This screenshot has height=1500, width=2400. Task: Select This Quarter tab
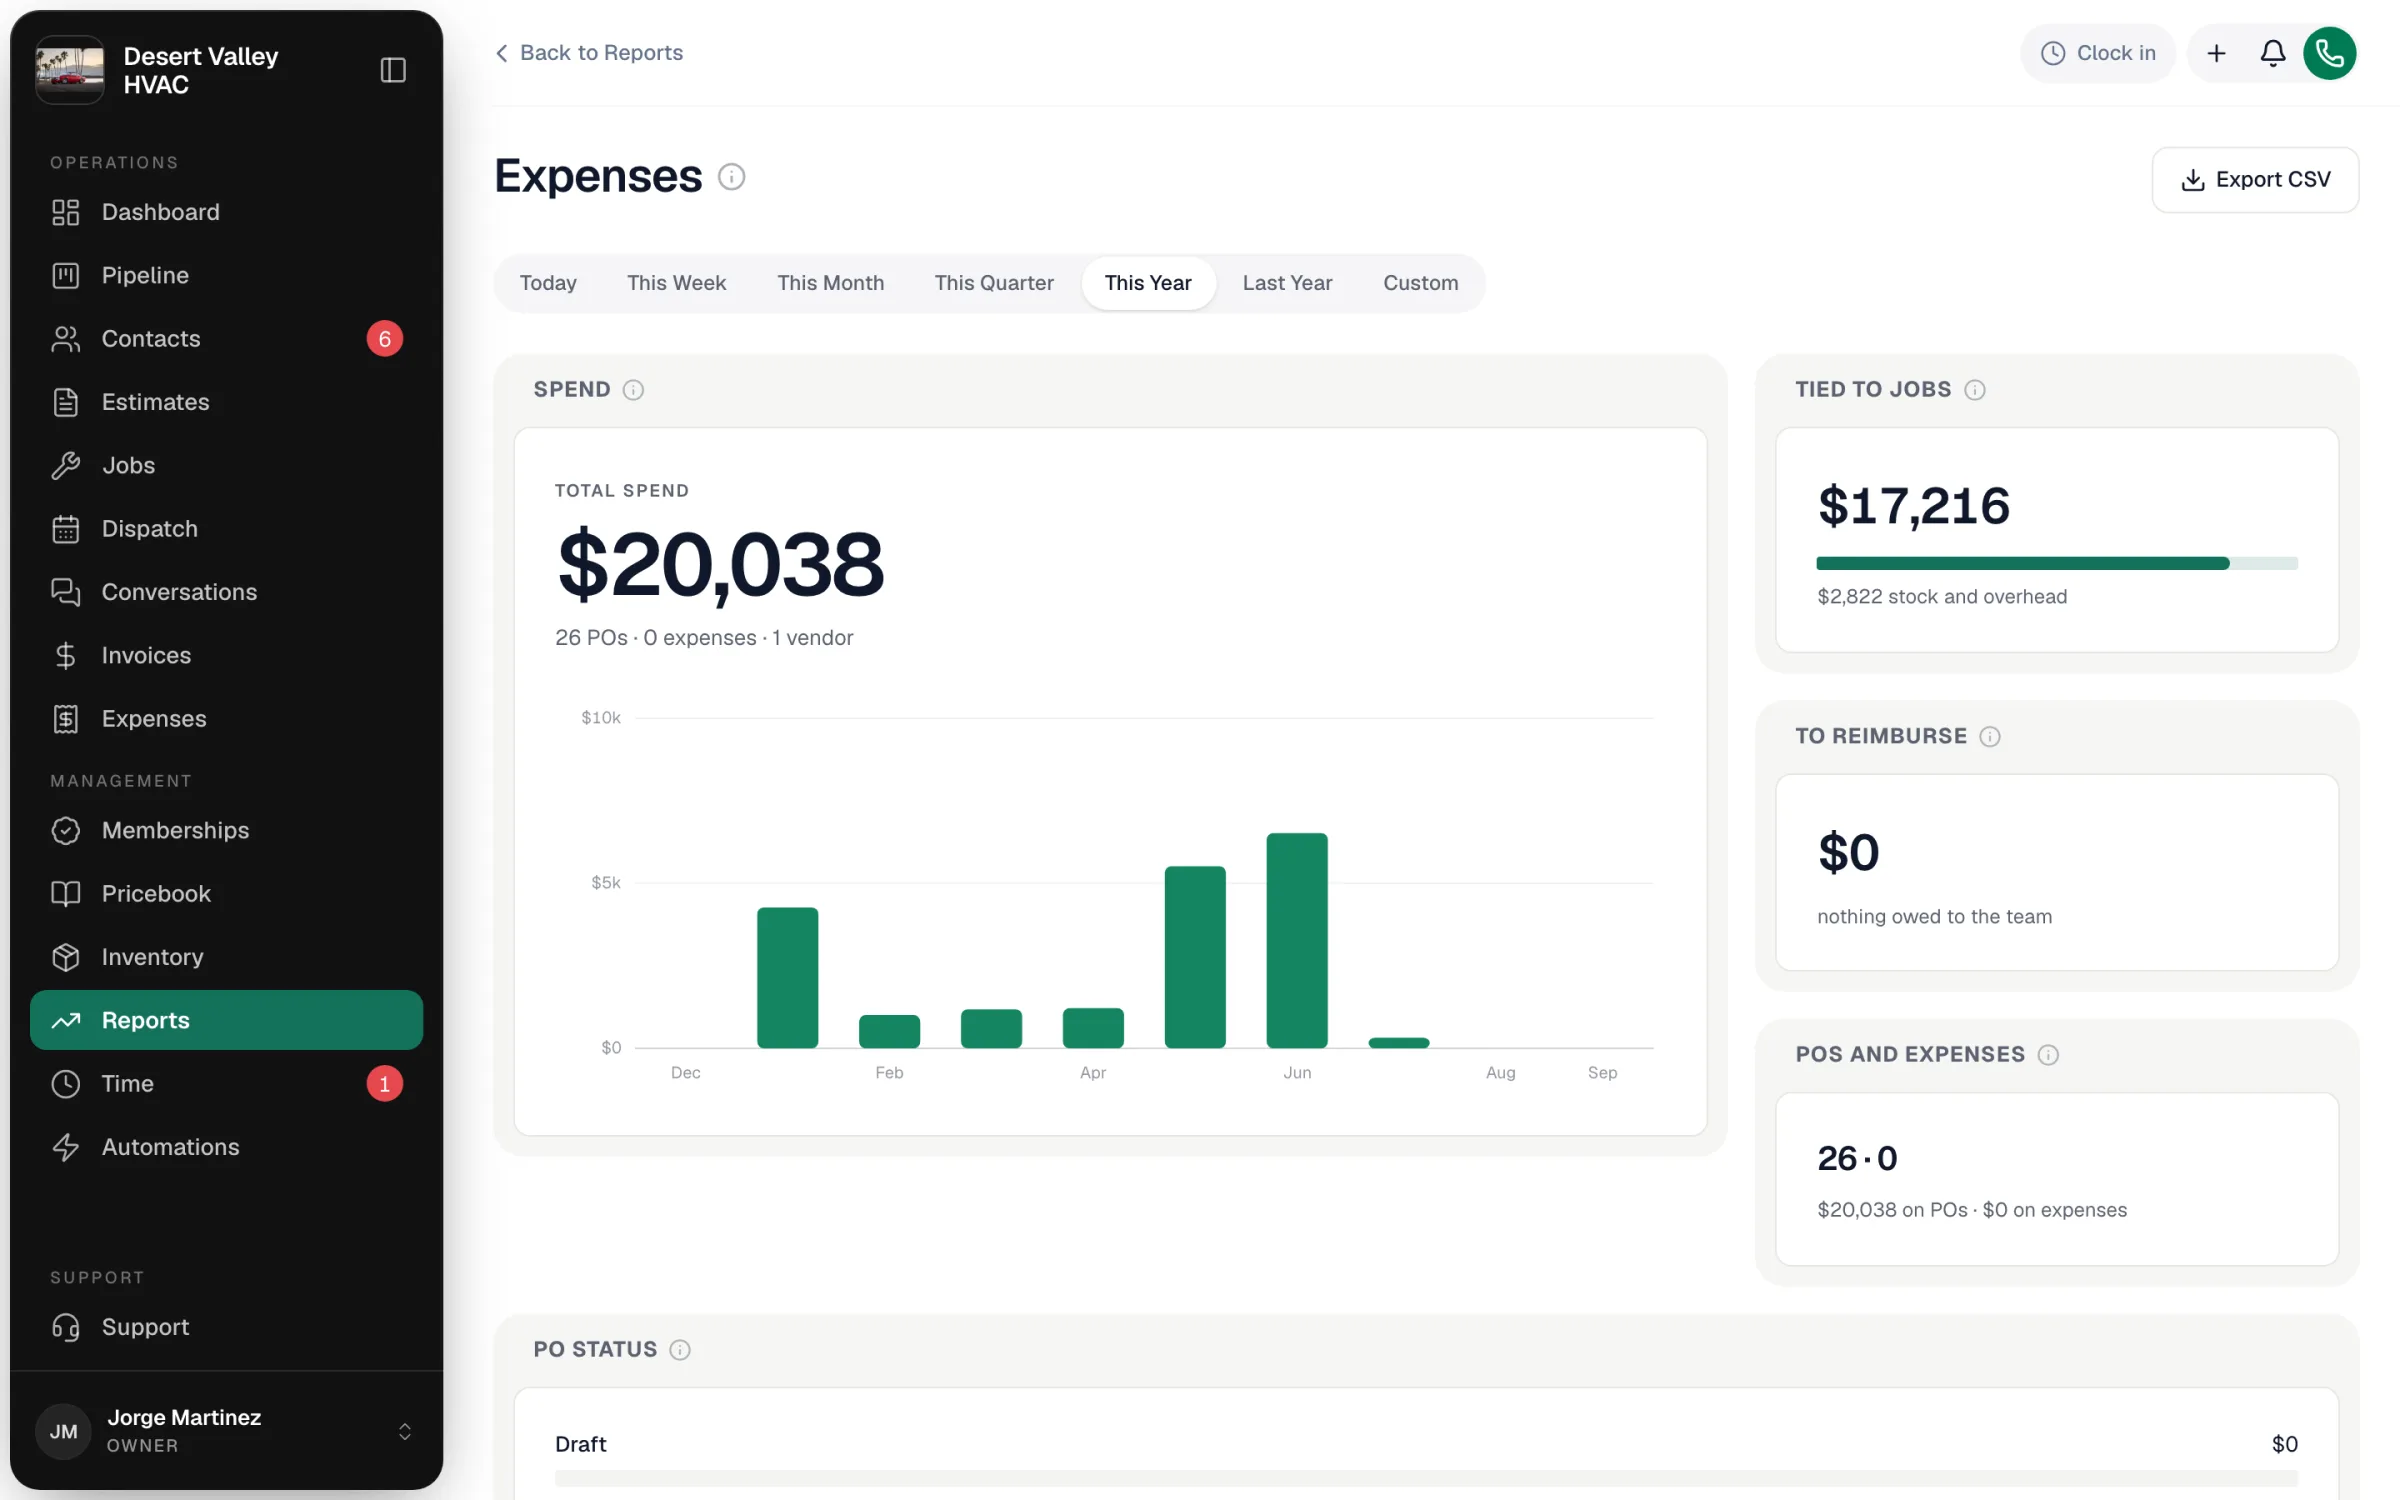tap(994, 283)
